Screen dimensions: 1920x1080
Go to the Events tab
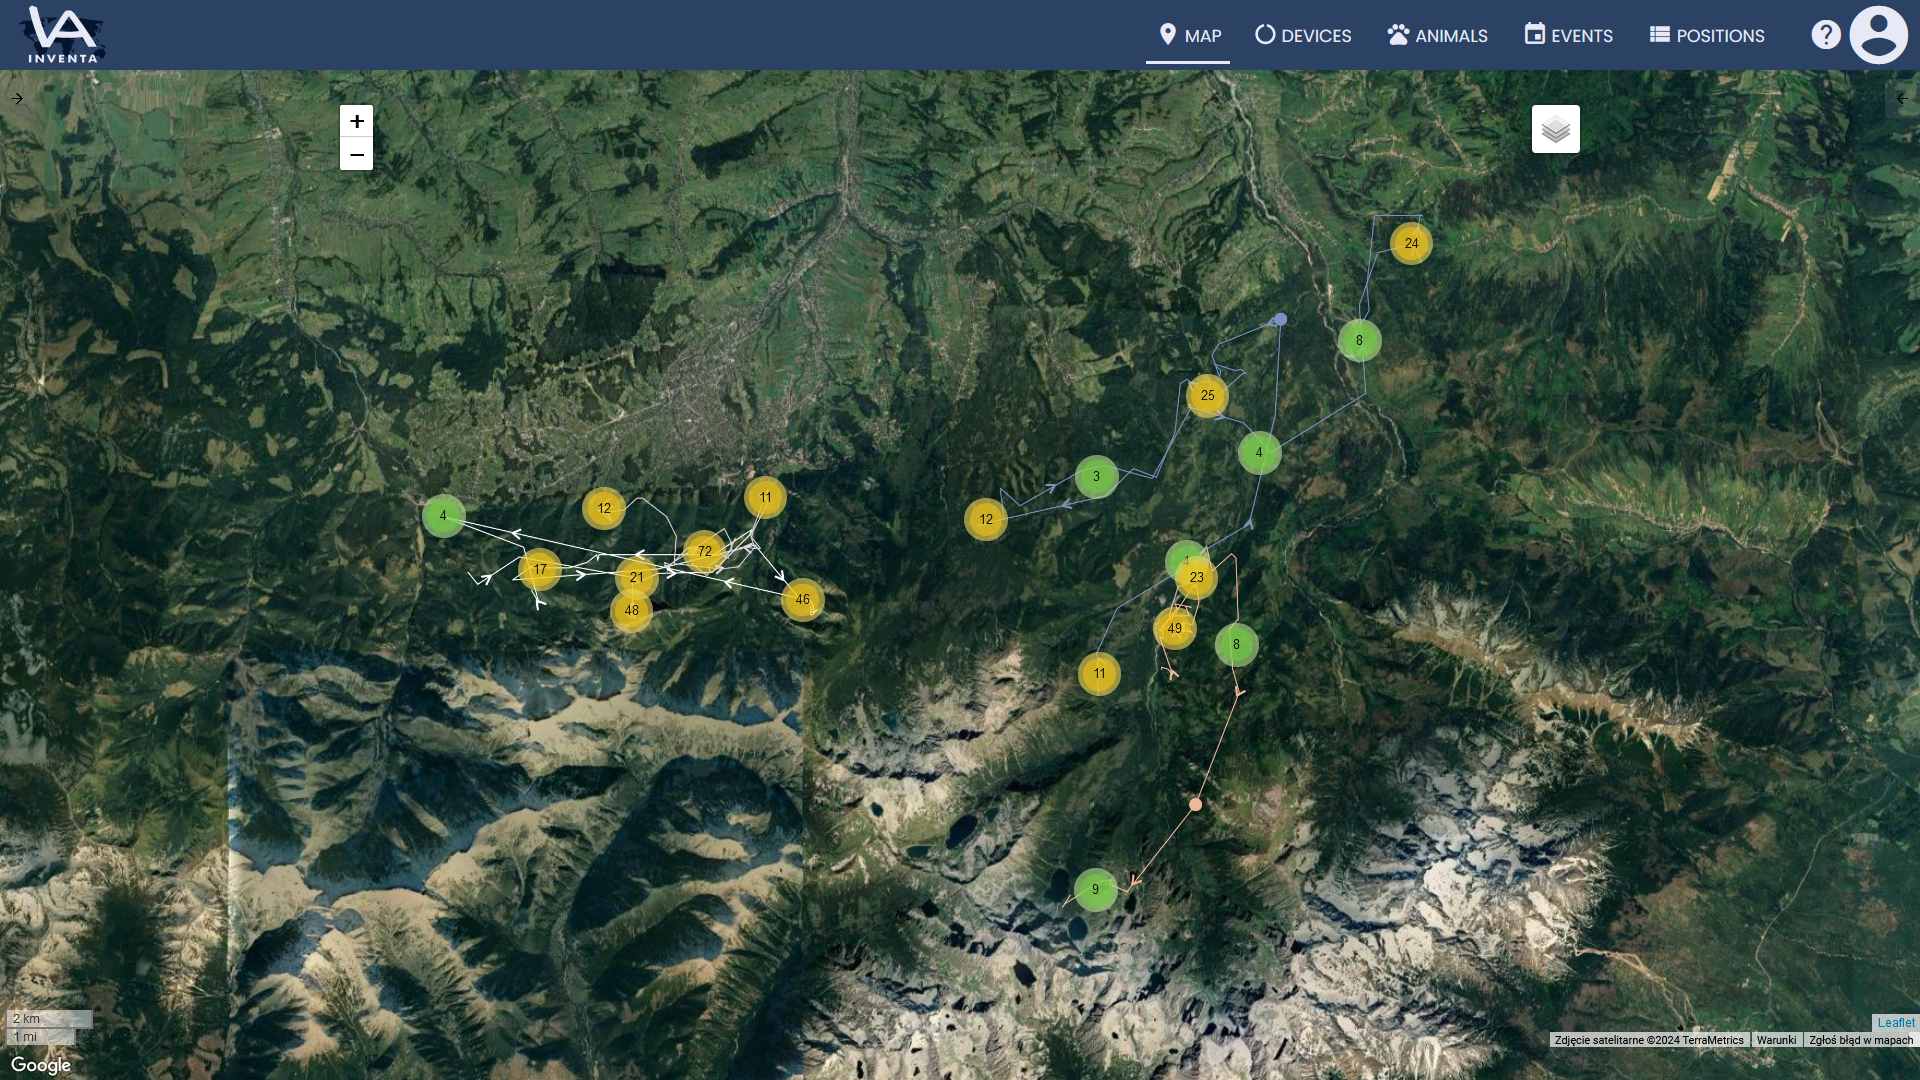click(x=1568, y=35)
